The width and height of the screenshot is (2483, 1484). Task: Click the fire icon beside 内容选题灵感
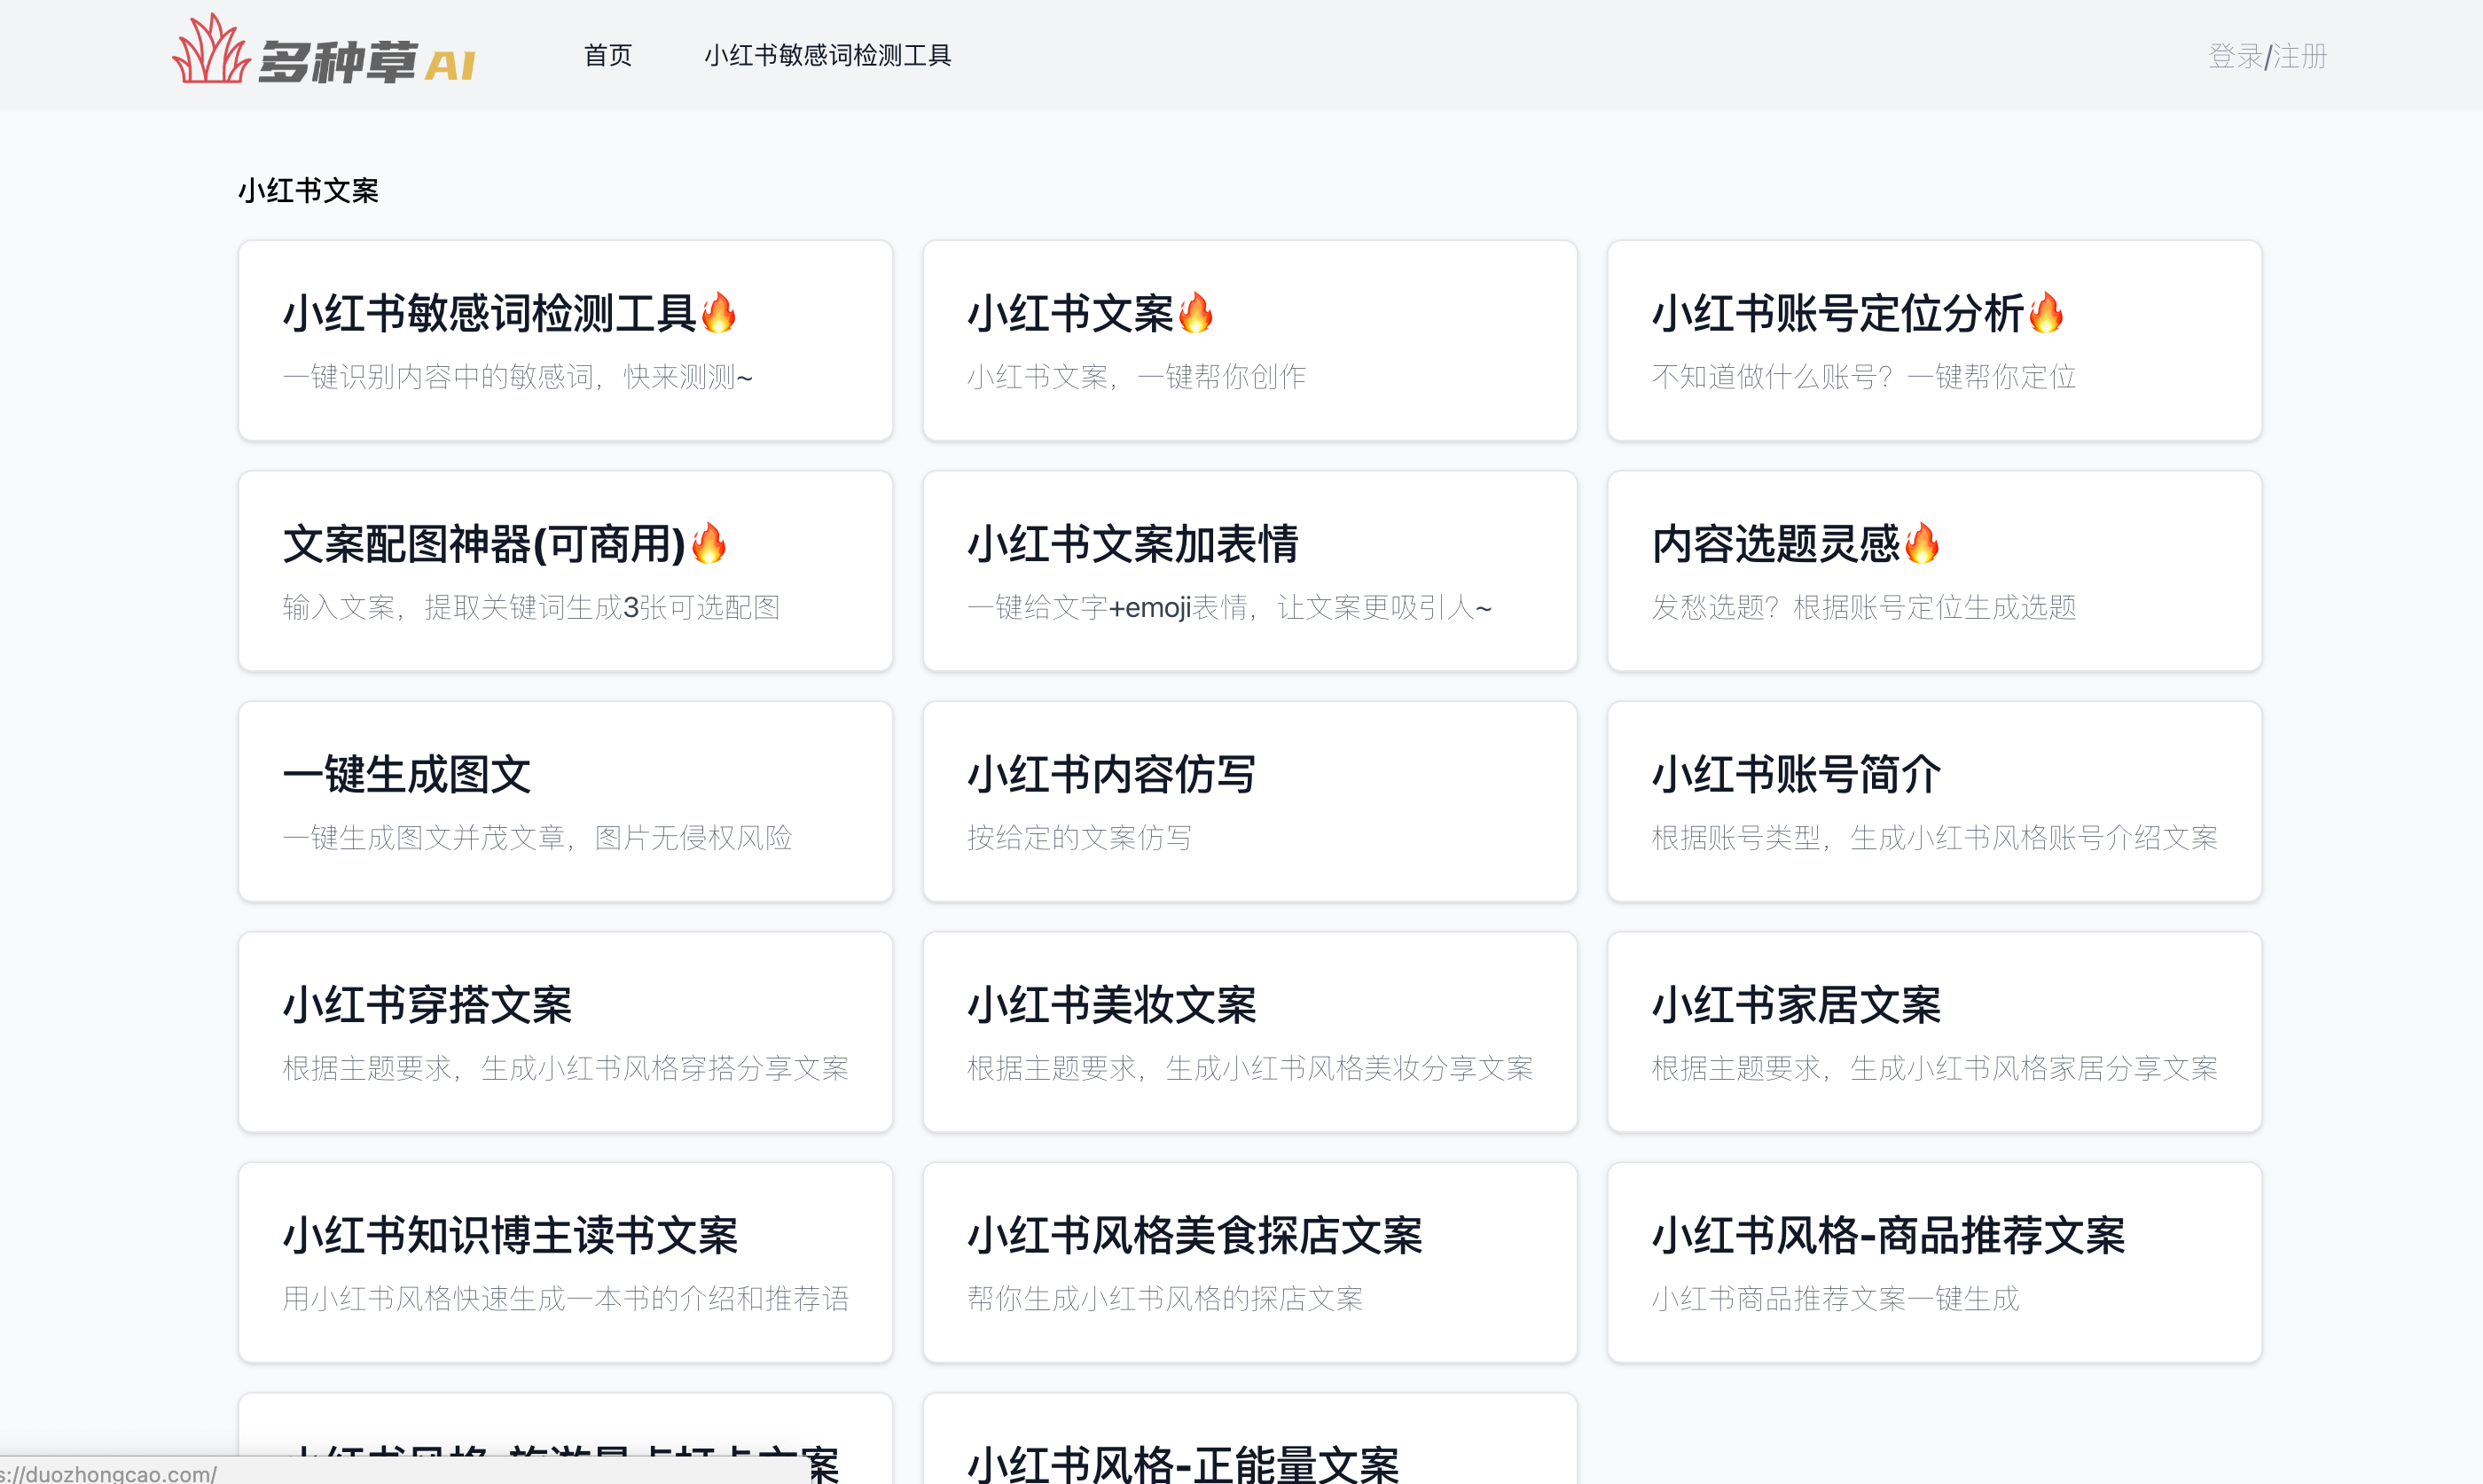click(1922, 543)
